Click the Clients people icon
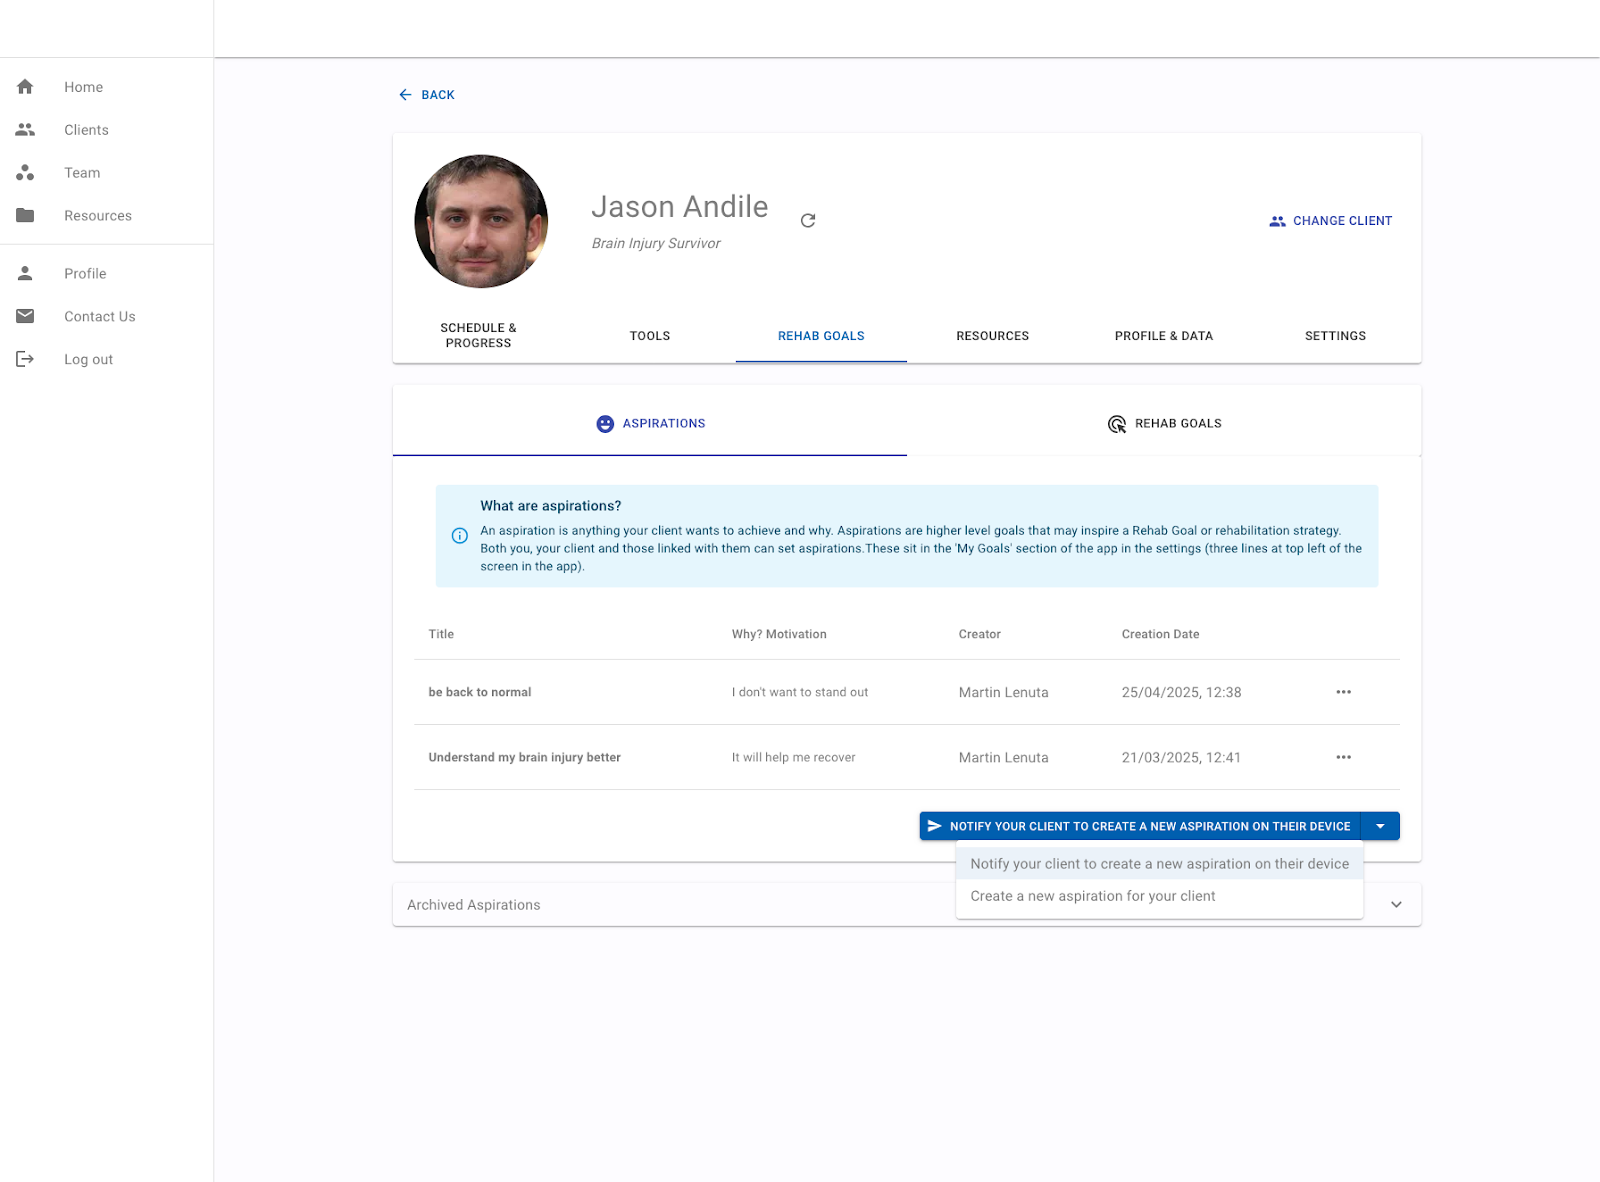 [25, 130]
